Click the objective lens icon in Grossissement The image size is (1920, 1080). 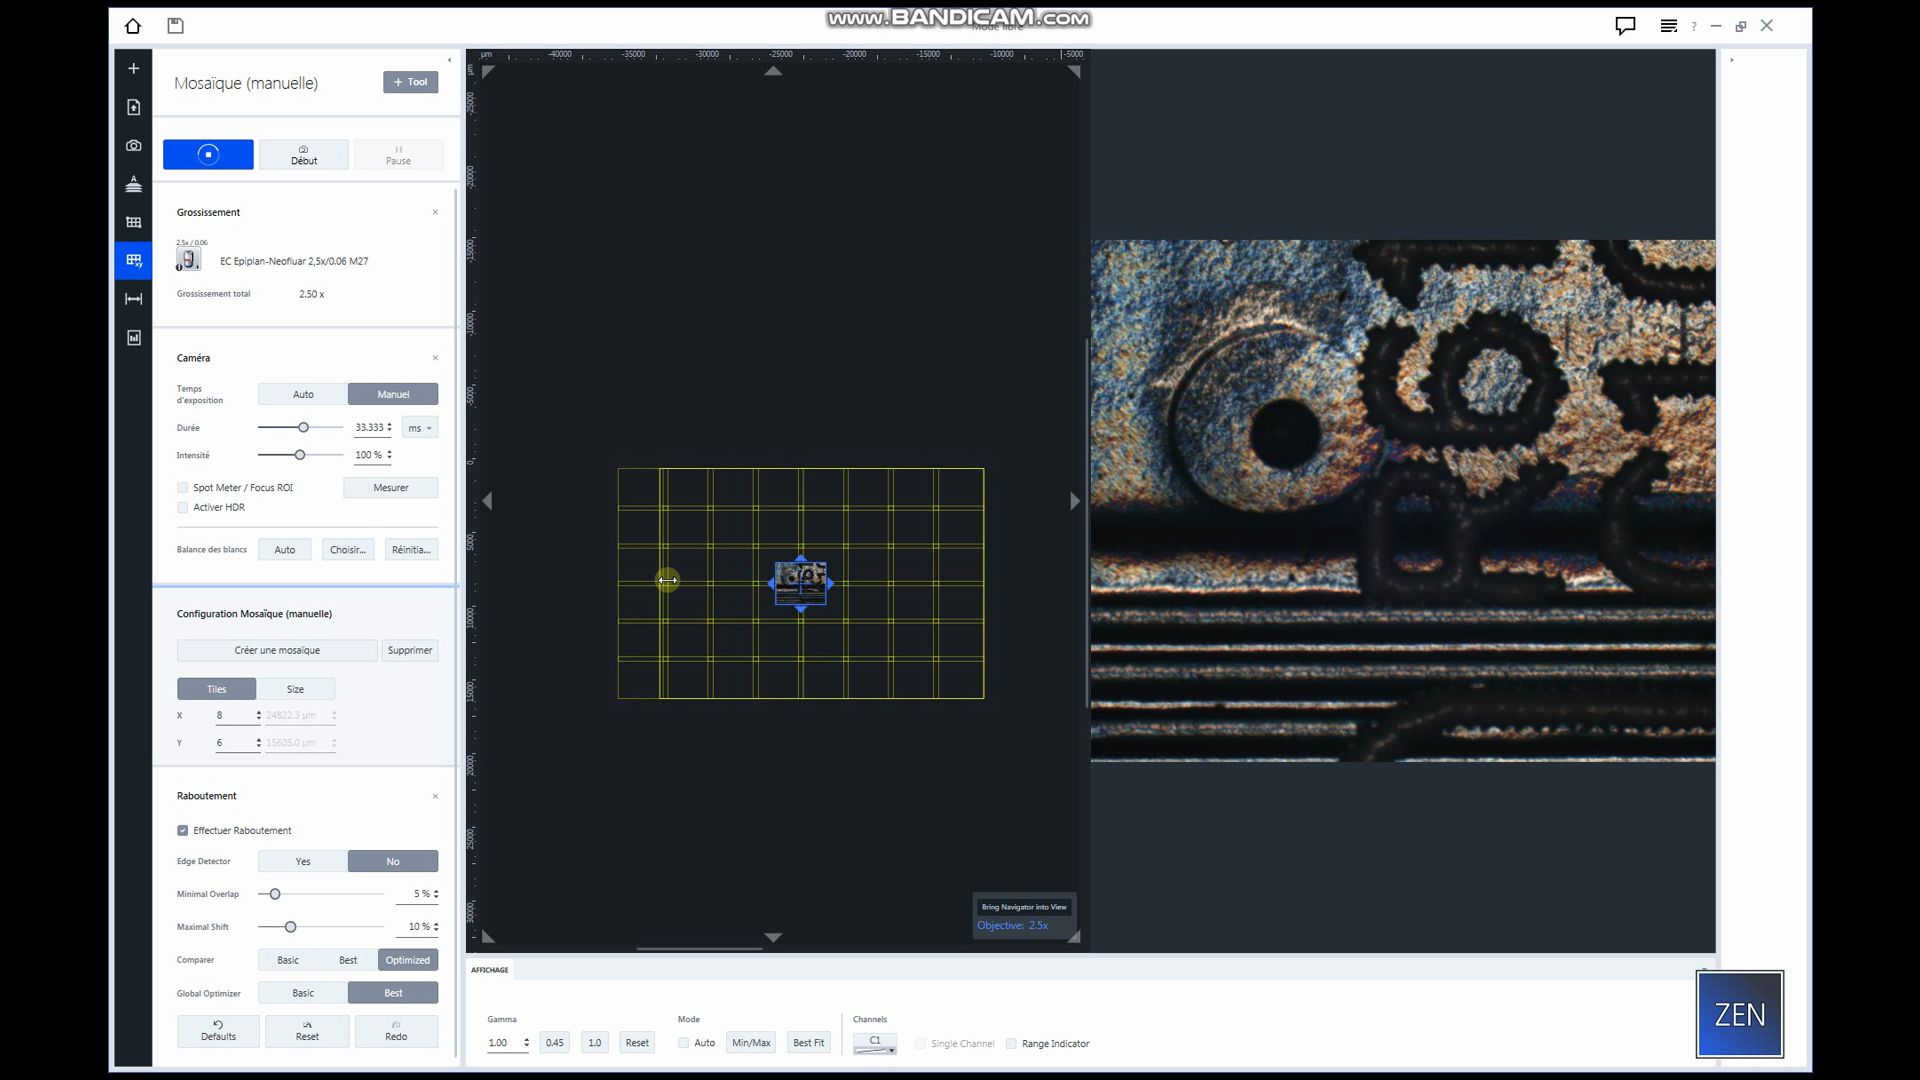[188, 259]
